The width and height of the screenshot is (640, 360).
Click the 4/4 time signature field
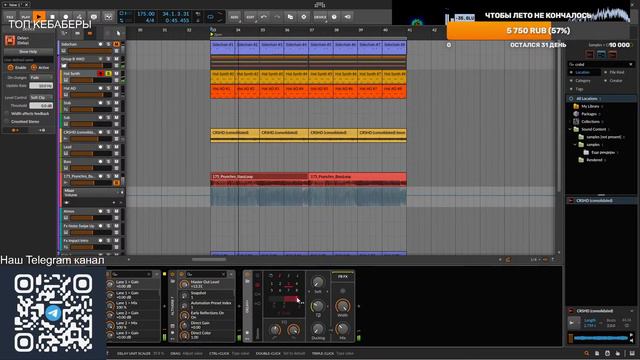click(150, 20)
